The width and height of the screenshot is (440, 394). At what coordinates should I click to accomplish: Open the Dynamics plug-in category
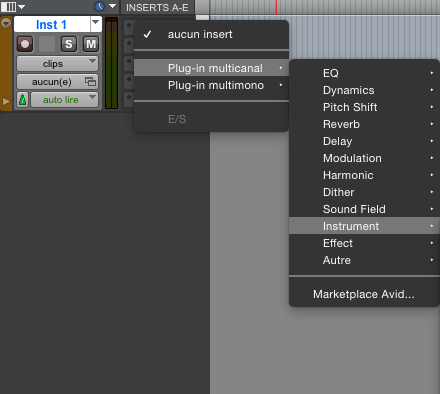364,90
